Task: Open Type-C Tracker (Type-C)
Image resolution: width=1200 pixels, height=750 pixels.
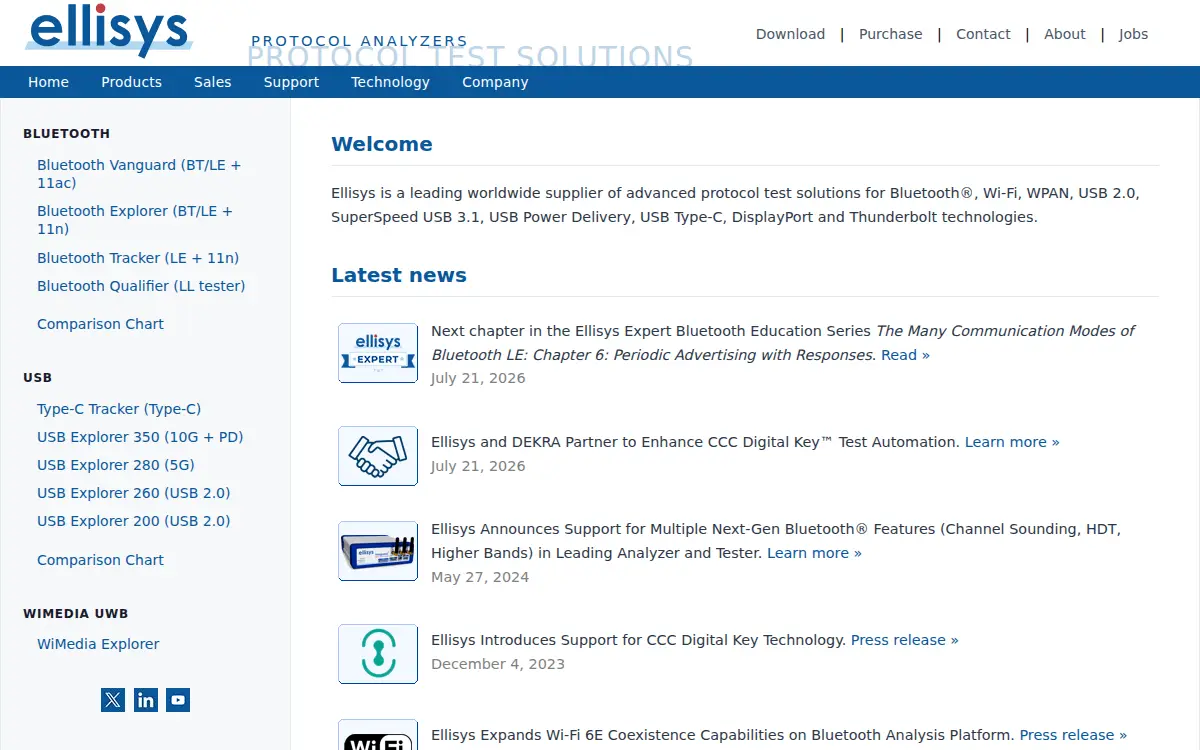Action: tap(119, 409)
